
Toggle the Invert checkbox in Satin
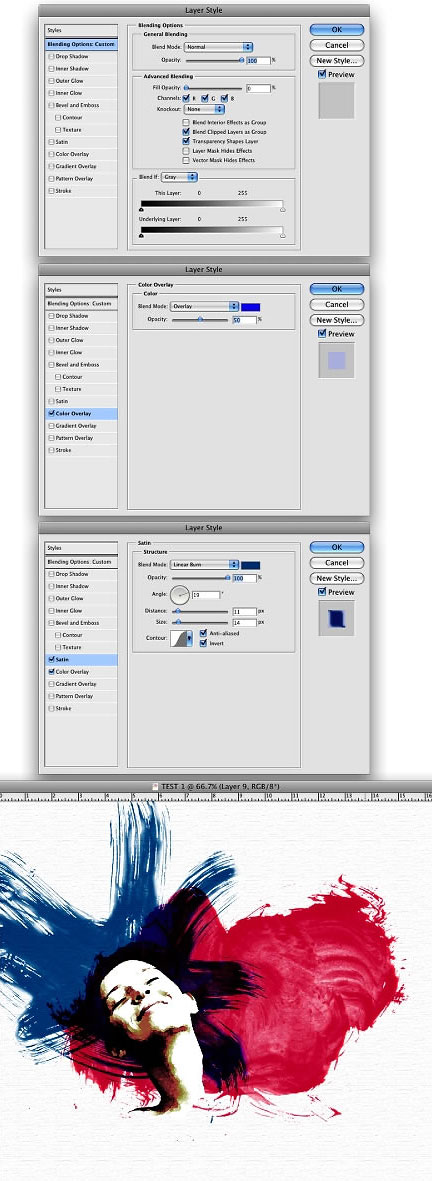coord(203,642)
